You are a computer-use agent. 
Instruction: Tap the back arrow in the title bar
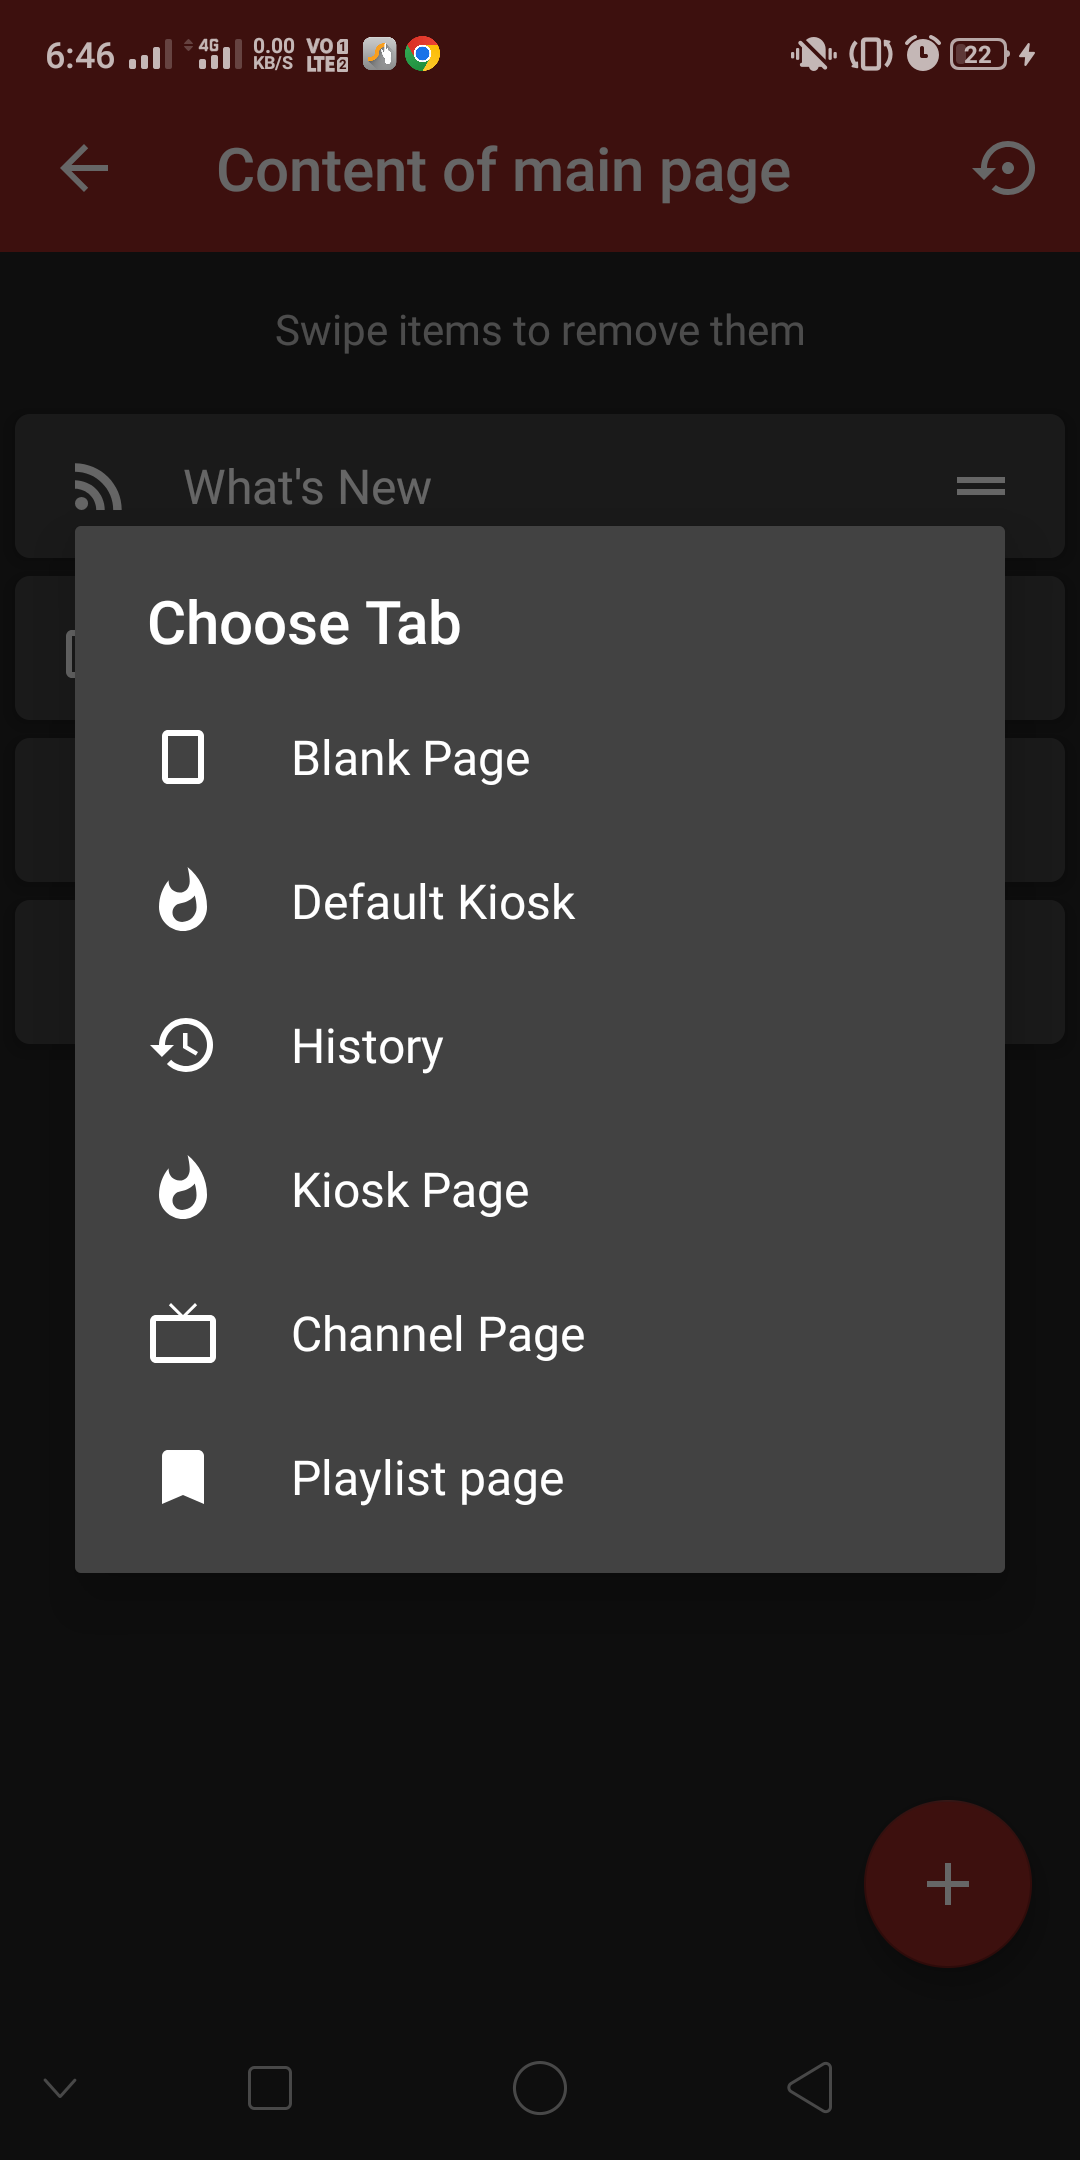coord(84,169)
